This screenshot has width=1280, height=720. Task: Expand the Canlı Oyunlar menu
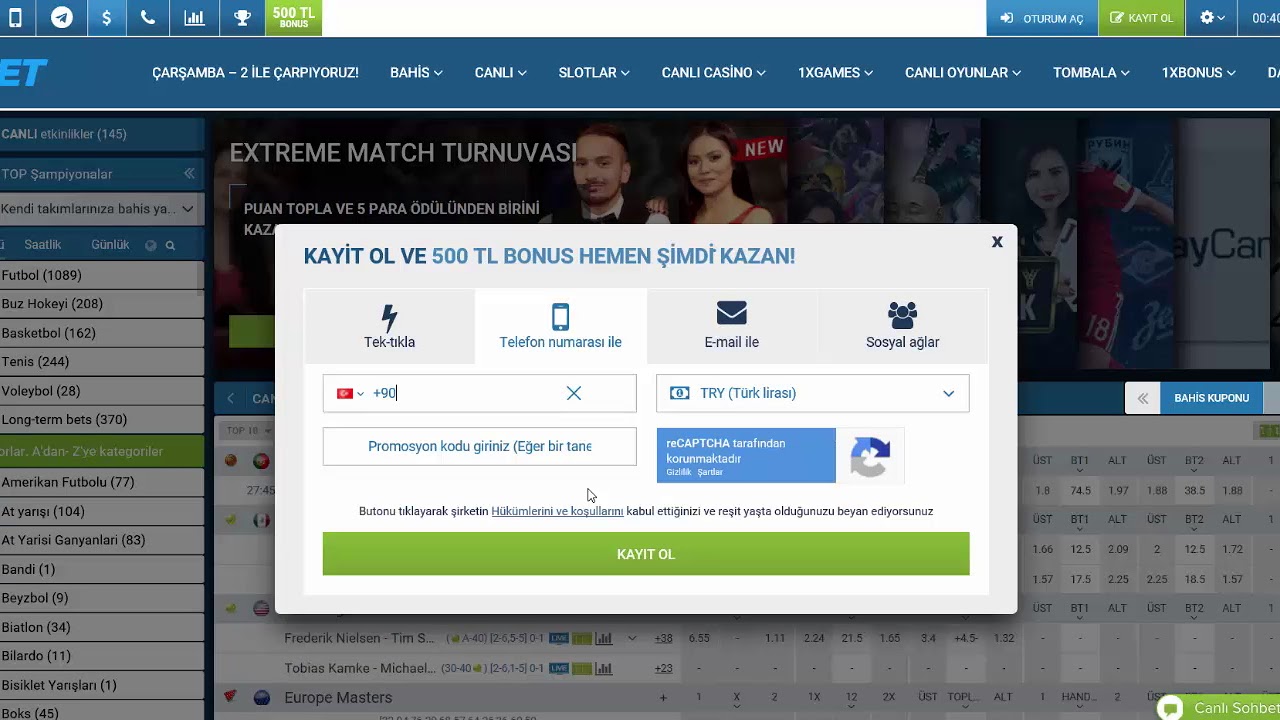(x=963, y=73)
